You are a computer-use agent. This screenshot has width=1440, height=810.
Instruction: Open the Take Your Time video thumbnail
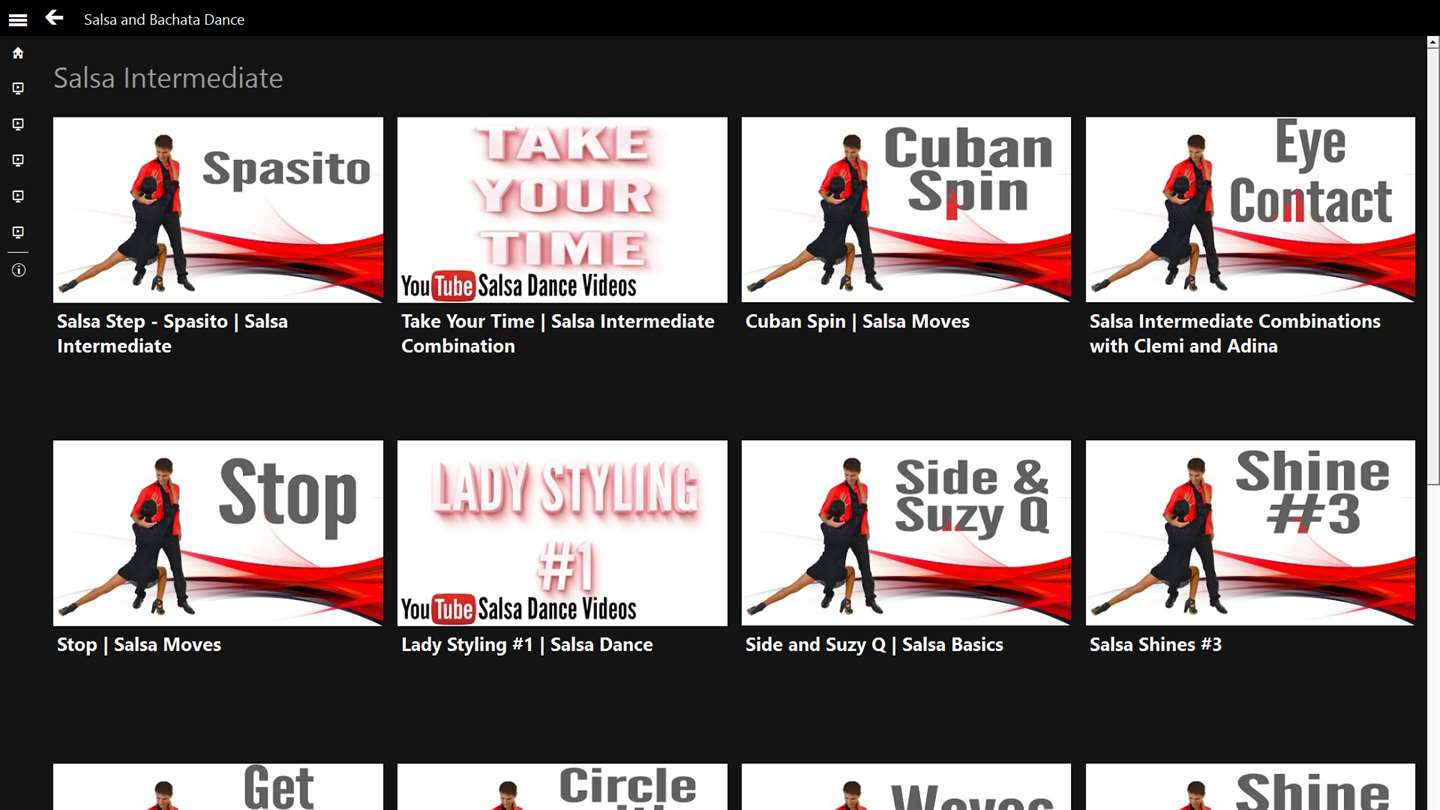click(562, 210)
